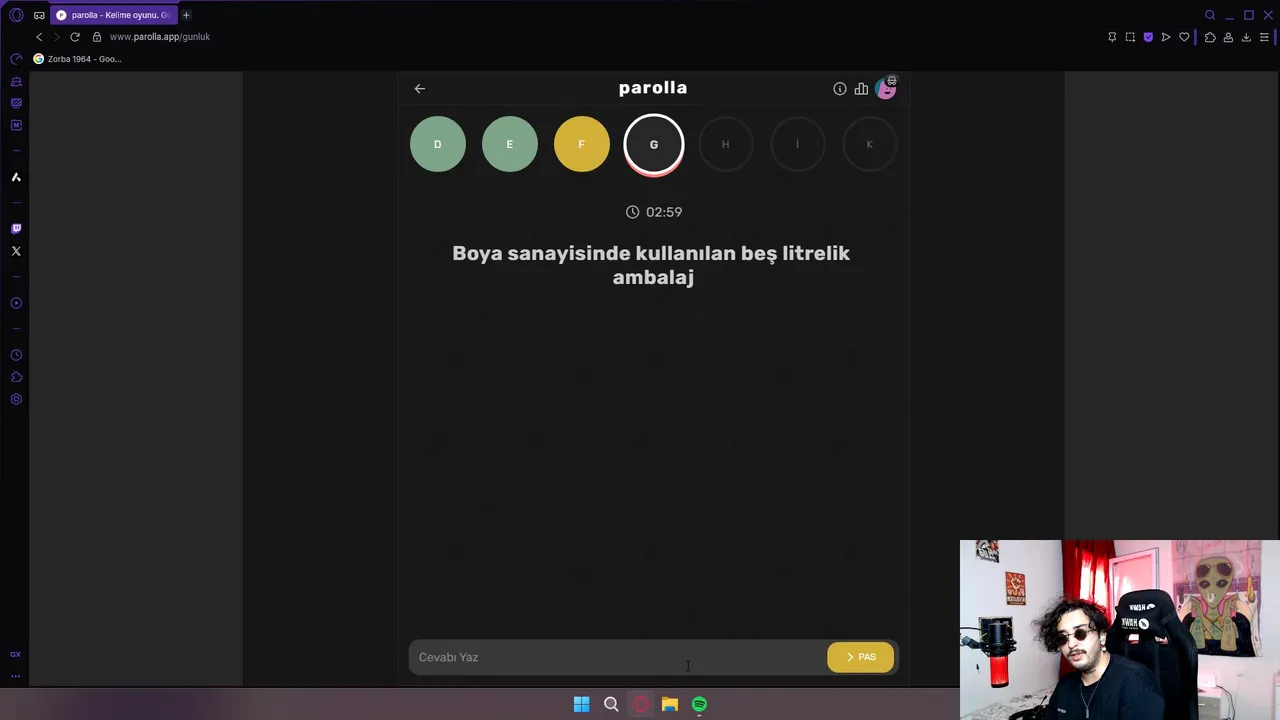1280x720 pixels.
Task: Switch to Opera GX on taskbar
Action: (x=641, y=704)
